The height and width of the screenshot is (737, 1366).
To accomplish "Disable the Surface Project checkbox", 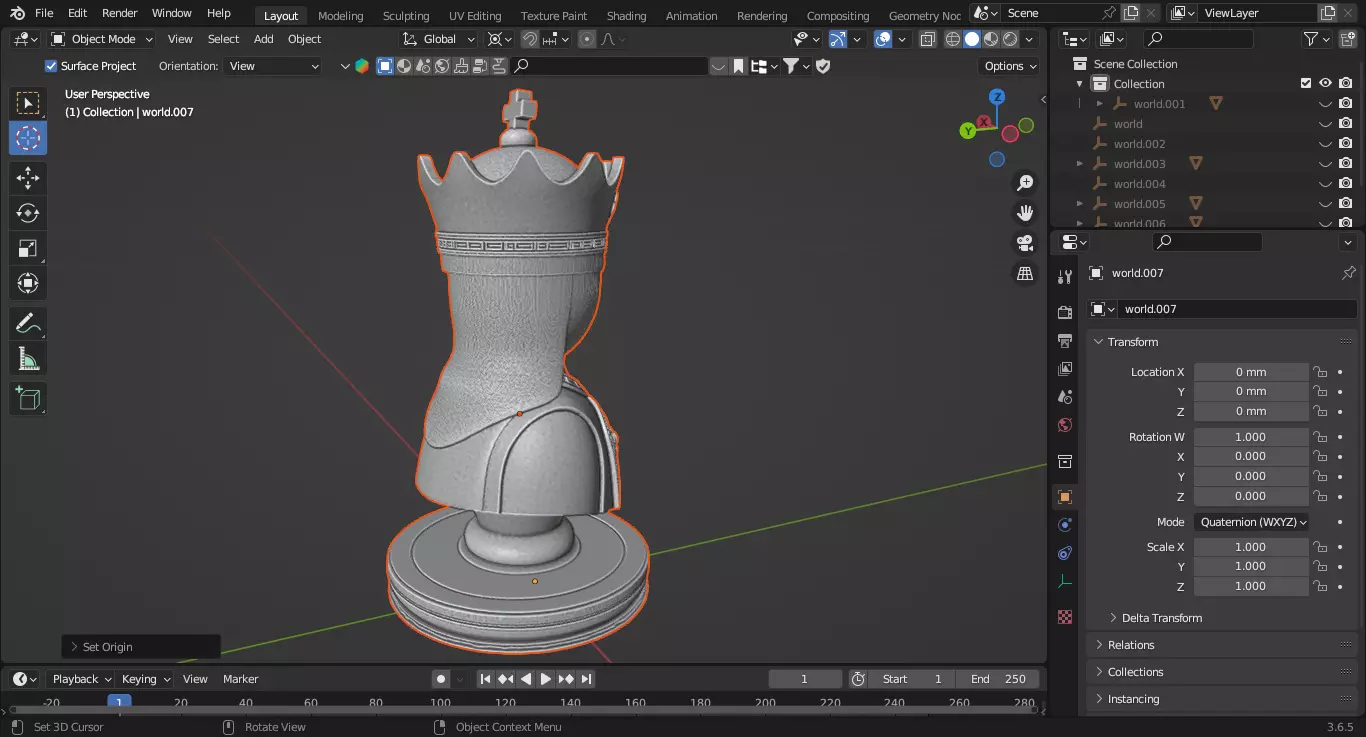I will point(51,66).
